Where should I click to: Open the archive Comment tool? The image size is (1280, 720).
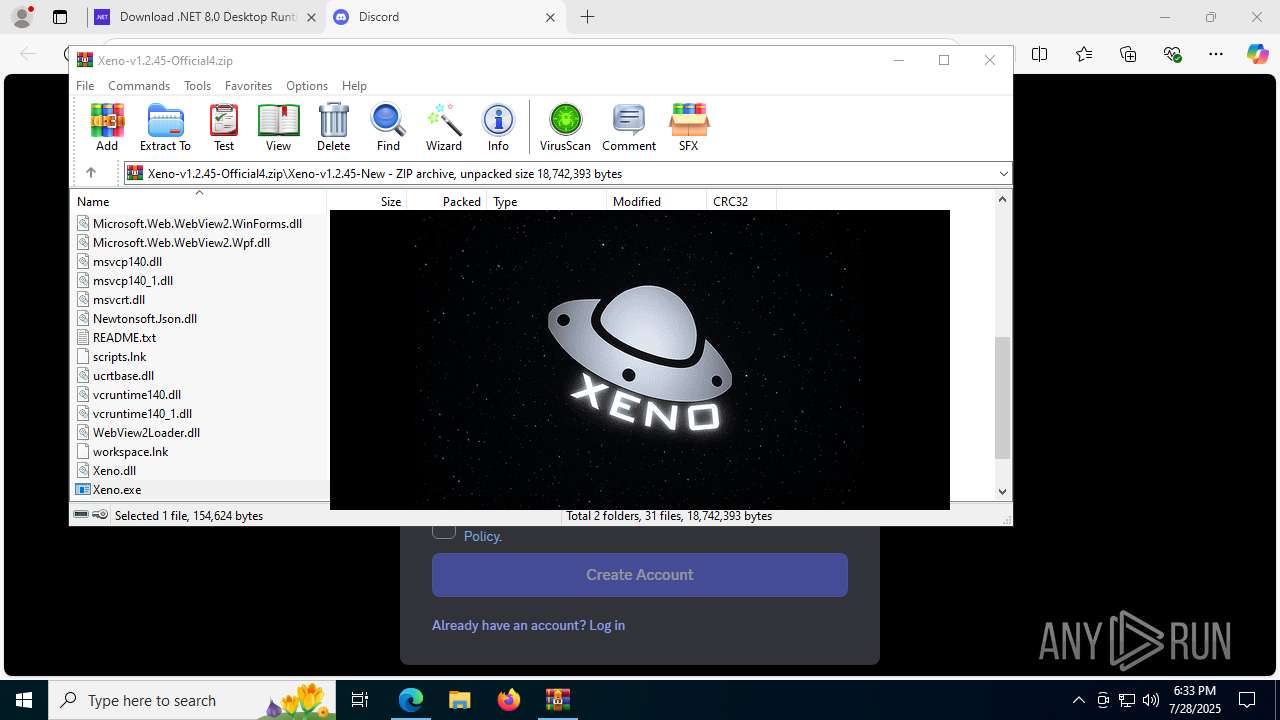pos(629,127)
